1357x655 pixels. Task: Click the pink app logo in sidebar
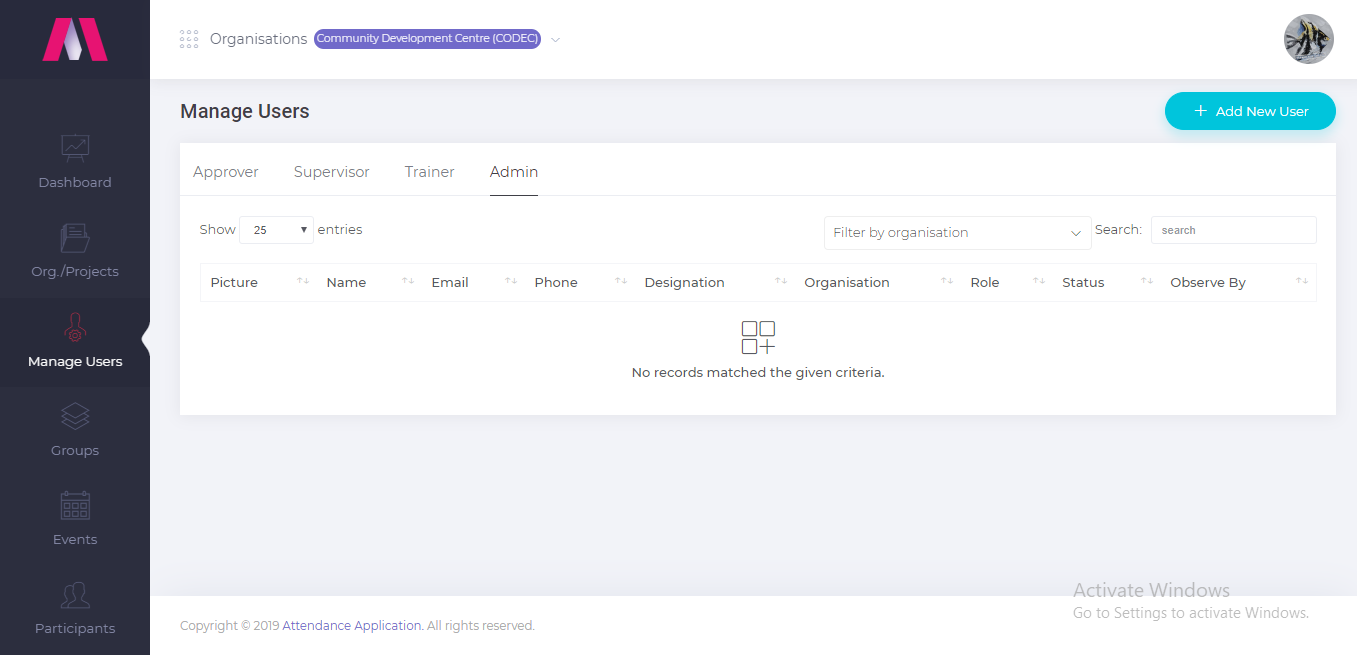75,40
